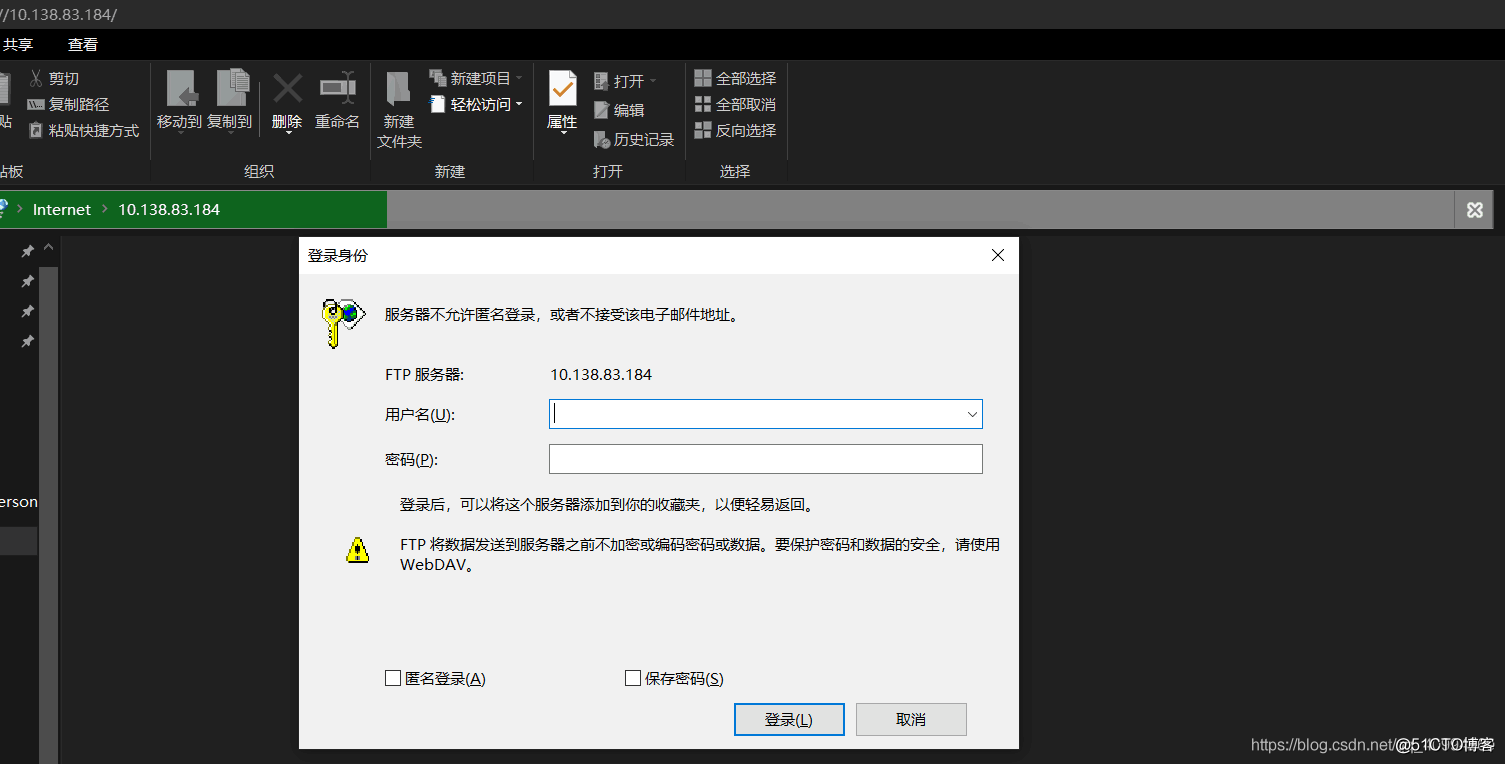1505x764 pixels.
Task: Click Paste shortcut (粘贴快捷方式) in ribbon
Action: point(83,130)
